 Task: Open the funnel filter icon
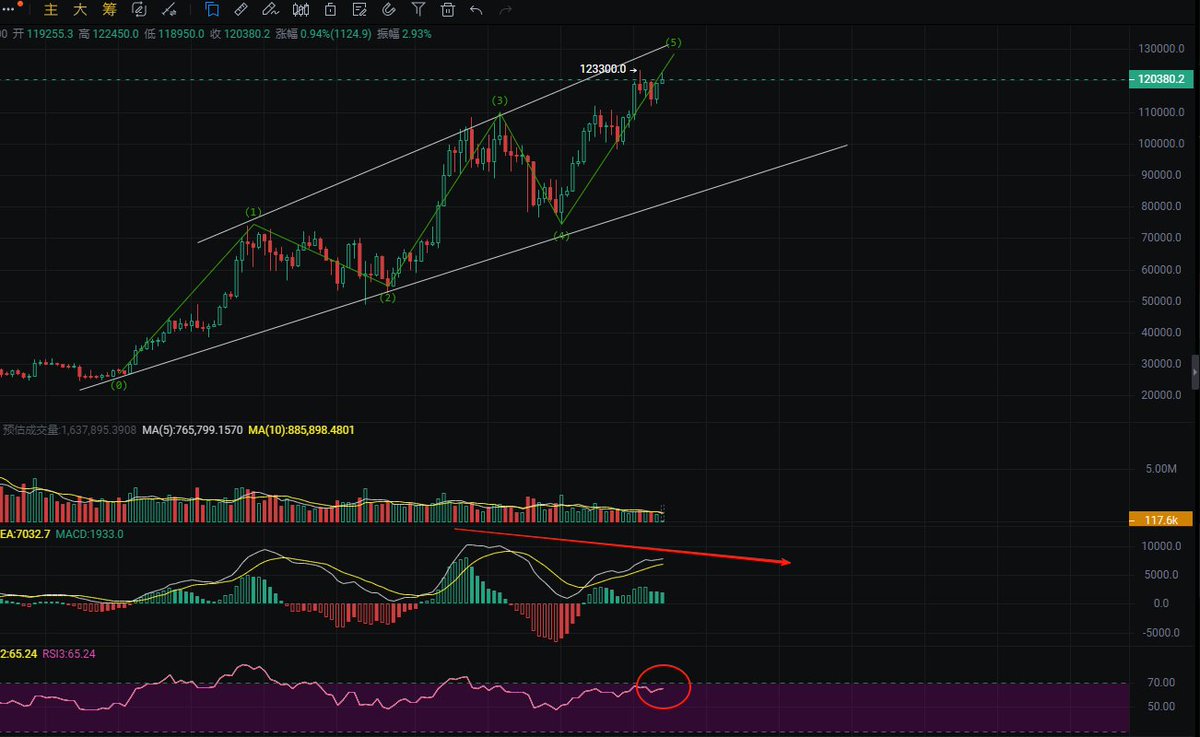419,10
